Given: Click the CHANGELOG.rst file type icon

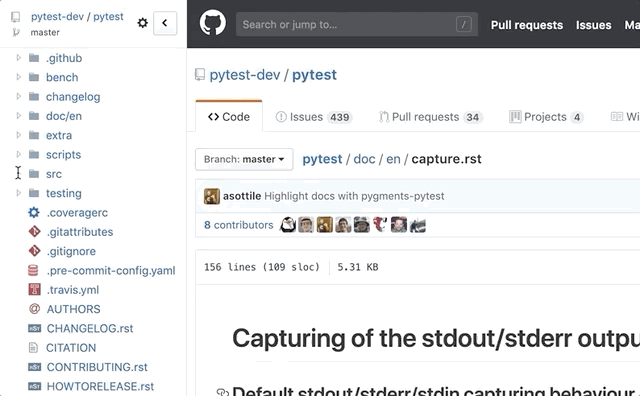Looking at the screenshot, I should pyautogui.click(x=34, y=328).
